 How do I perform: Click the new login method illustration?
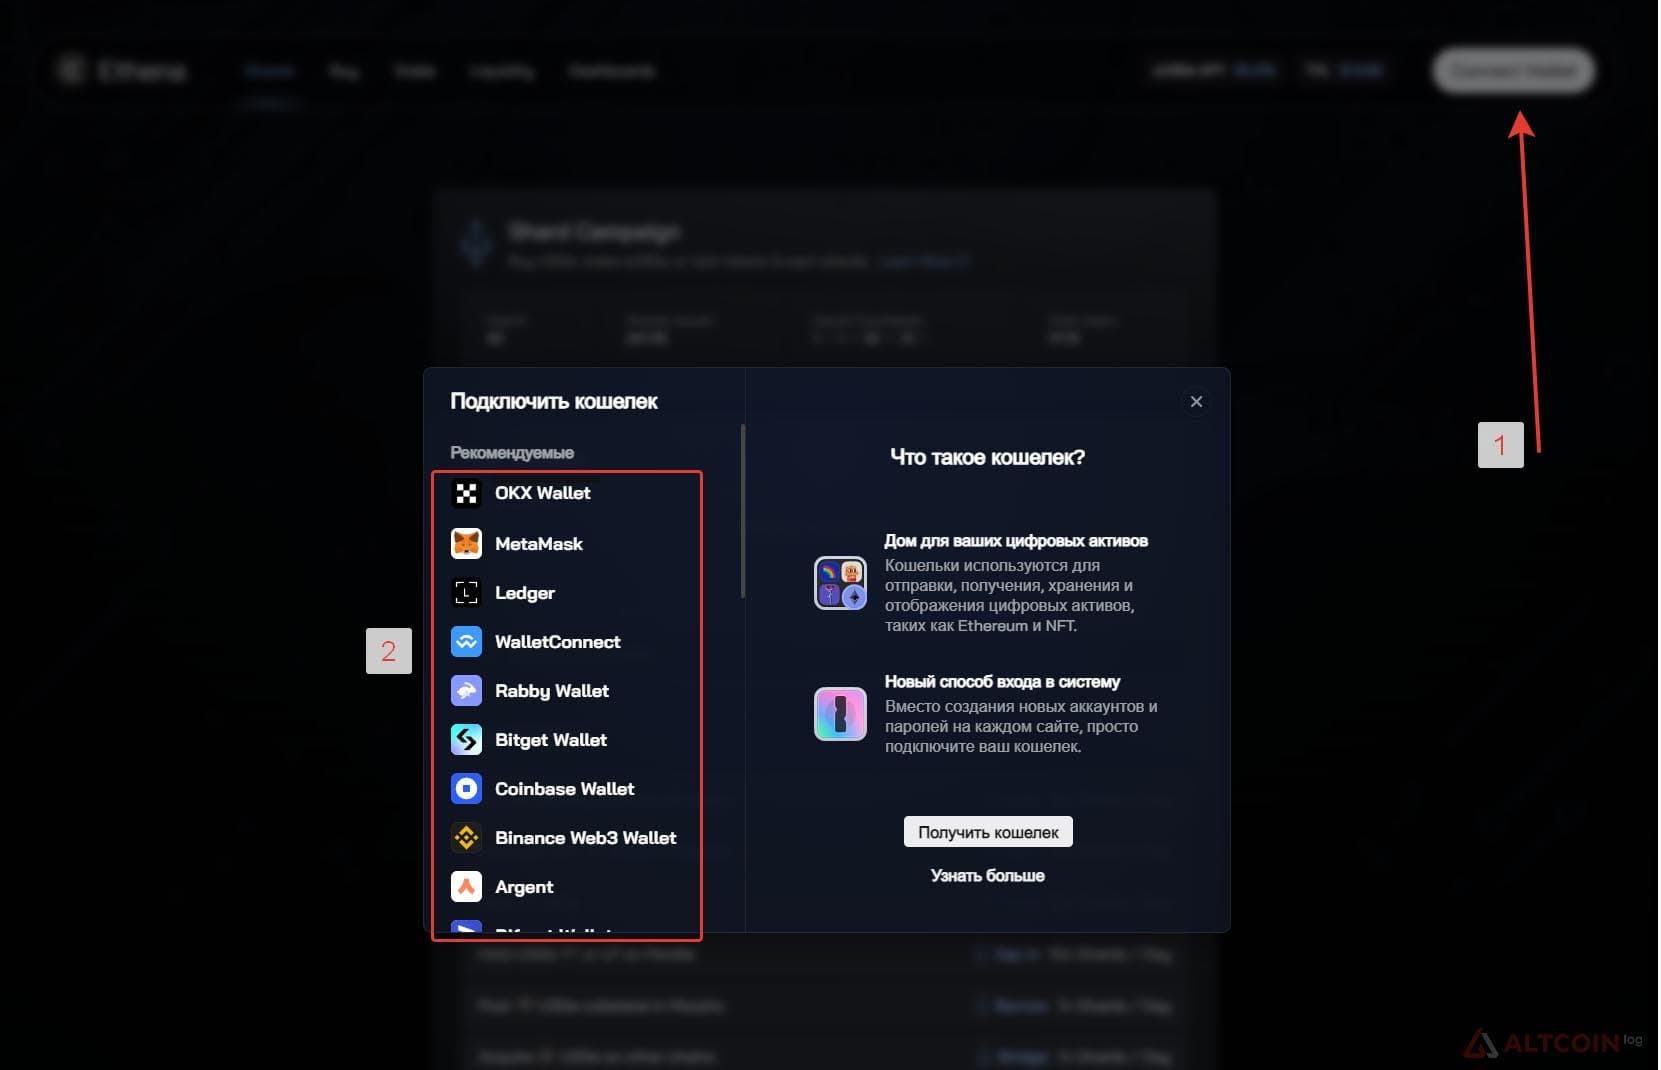pos(840,714)
